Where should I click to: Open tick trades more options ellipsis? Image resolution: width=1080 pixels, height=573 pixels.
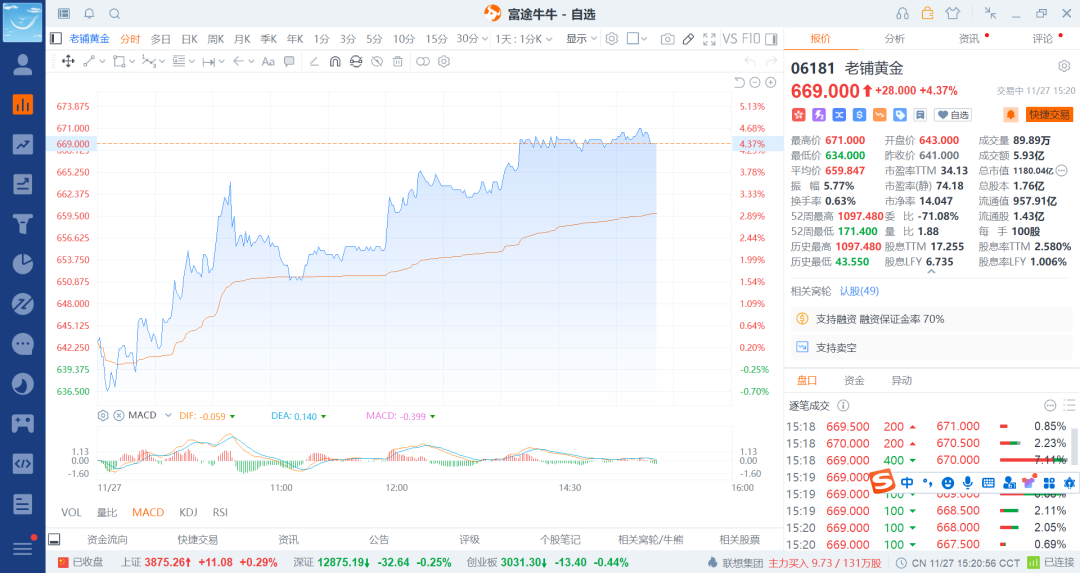(x=1050, y=406)
